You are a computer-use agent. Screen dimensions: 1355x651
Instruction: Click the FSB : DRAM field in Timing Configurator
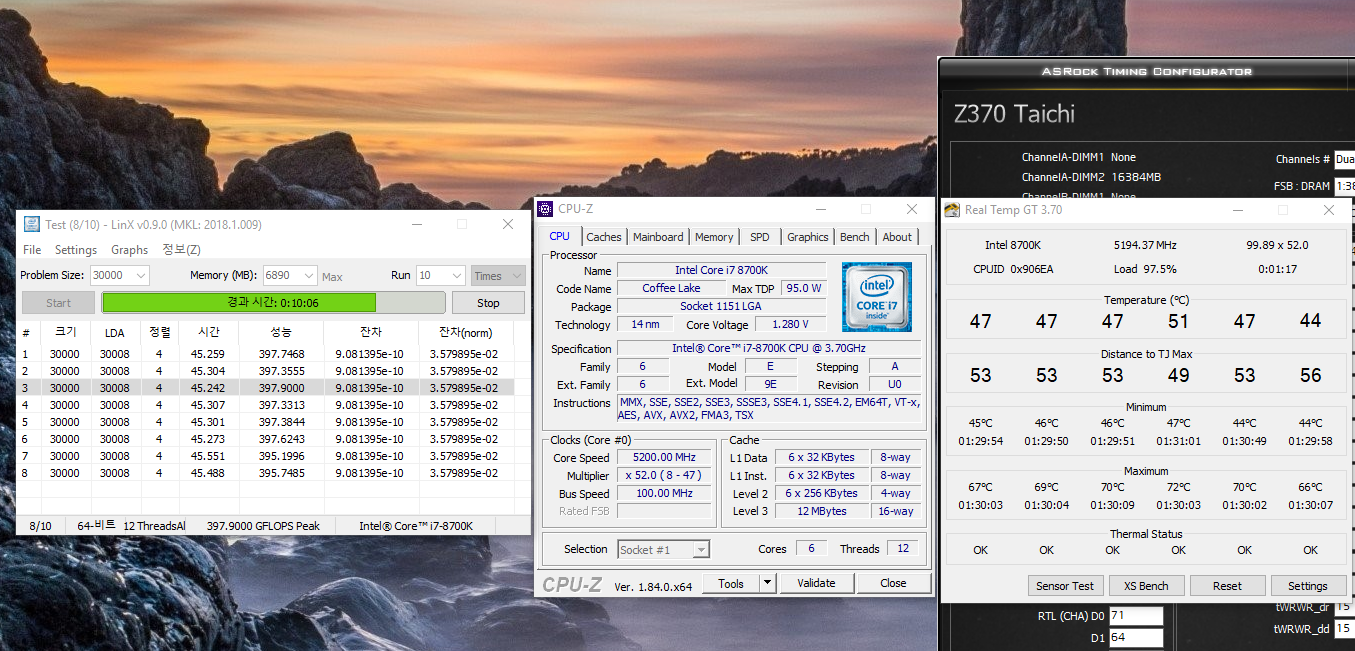pos(1344,186)
